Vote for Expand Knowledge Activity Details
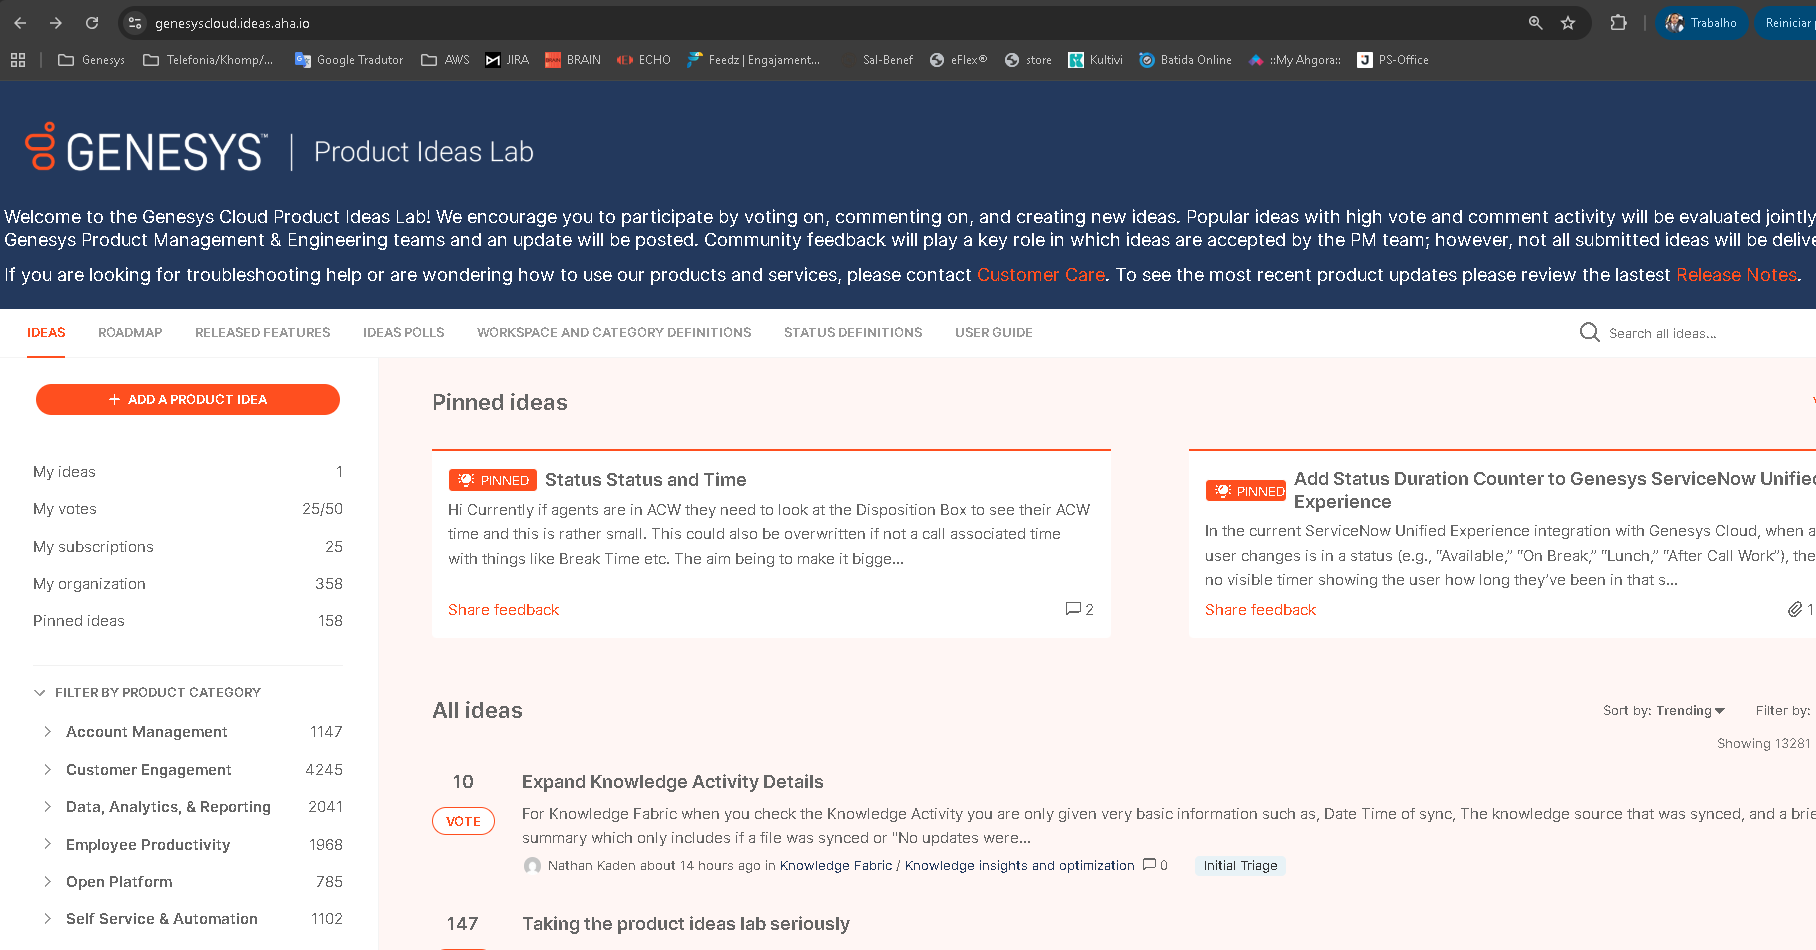This screenshot has width=1816, height=950. 463,821
